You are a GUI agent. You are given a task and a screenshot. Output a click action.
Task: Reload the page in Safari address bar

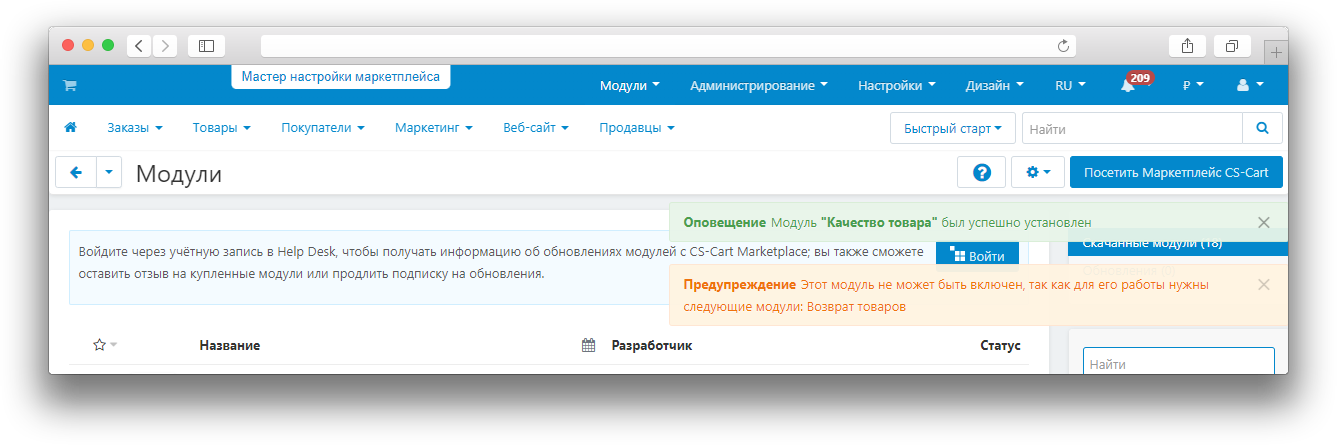(1063, 45)
